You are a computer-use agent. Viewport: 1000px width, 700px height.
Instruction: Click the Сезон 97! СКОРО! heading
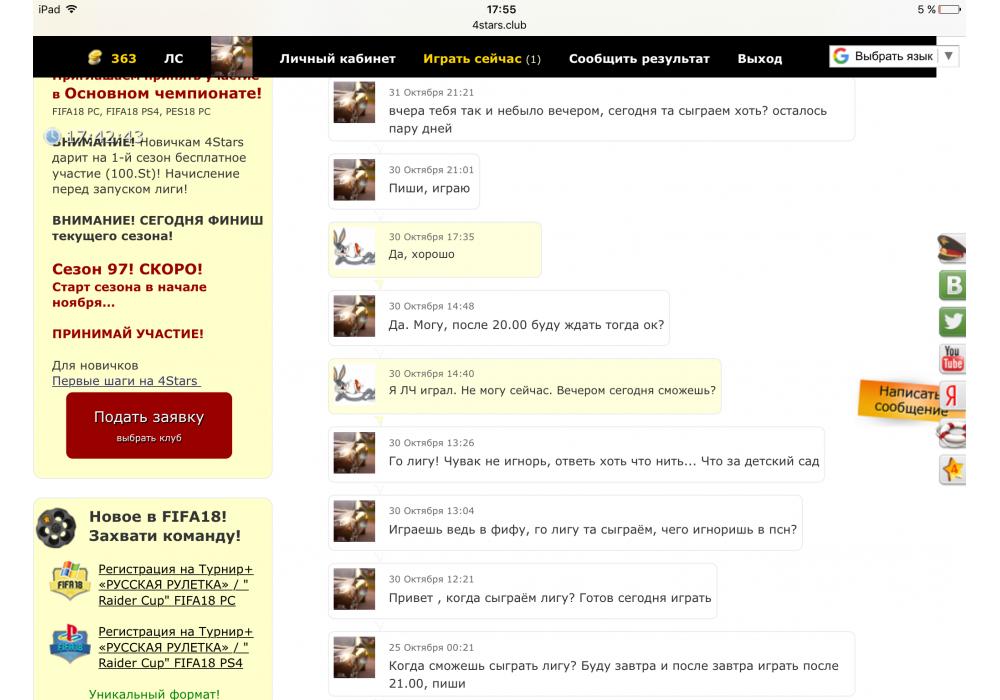coord(128,269)
